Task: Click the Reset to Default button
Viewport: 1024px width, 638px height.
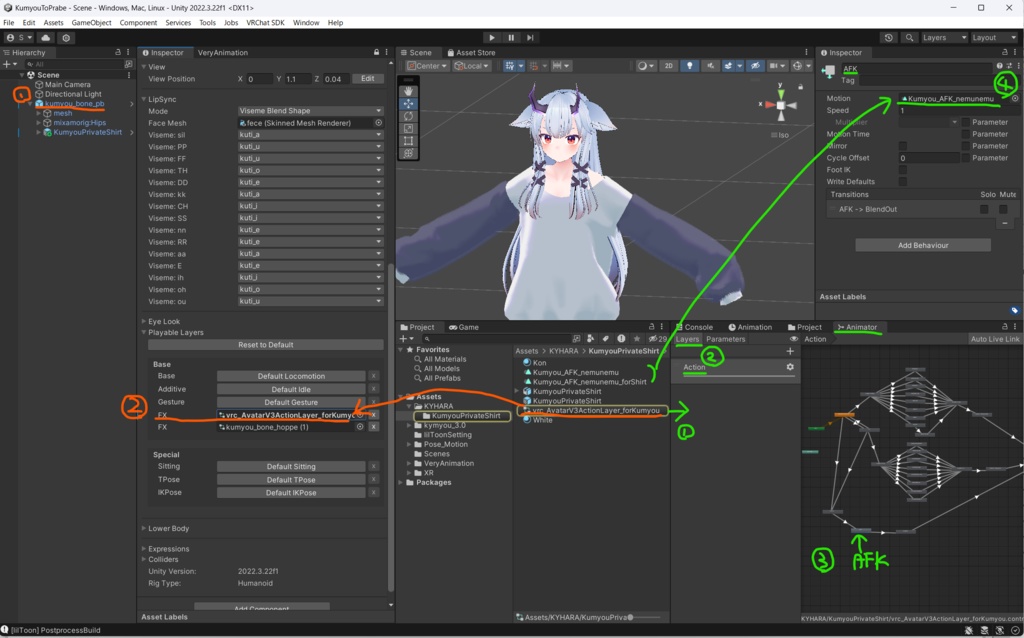Action: pyautogui.click(x=266, y=345)
